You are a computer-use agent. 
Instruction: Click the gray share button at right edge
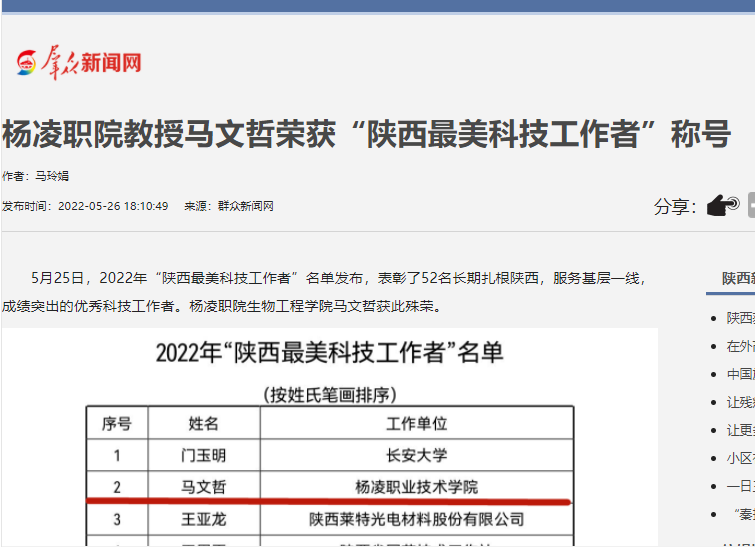(x=750, y=205)
